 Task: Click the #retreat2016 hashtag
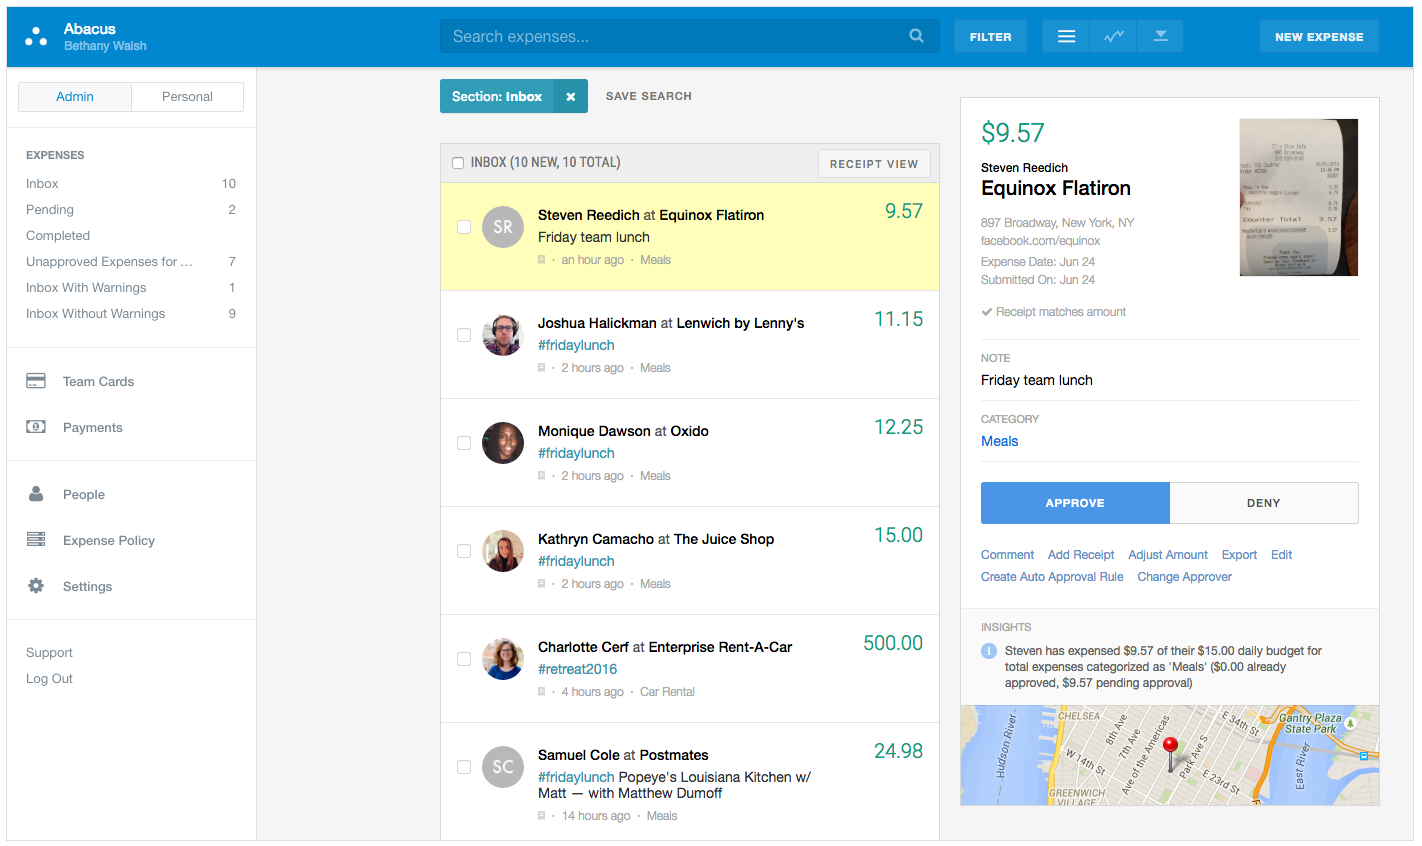tap(577, 669)
